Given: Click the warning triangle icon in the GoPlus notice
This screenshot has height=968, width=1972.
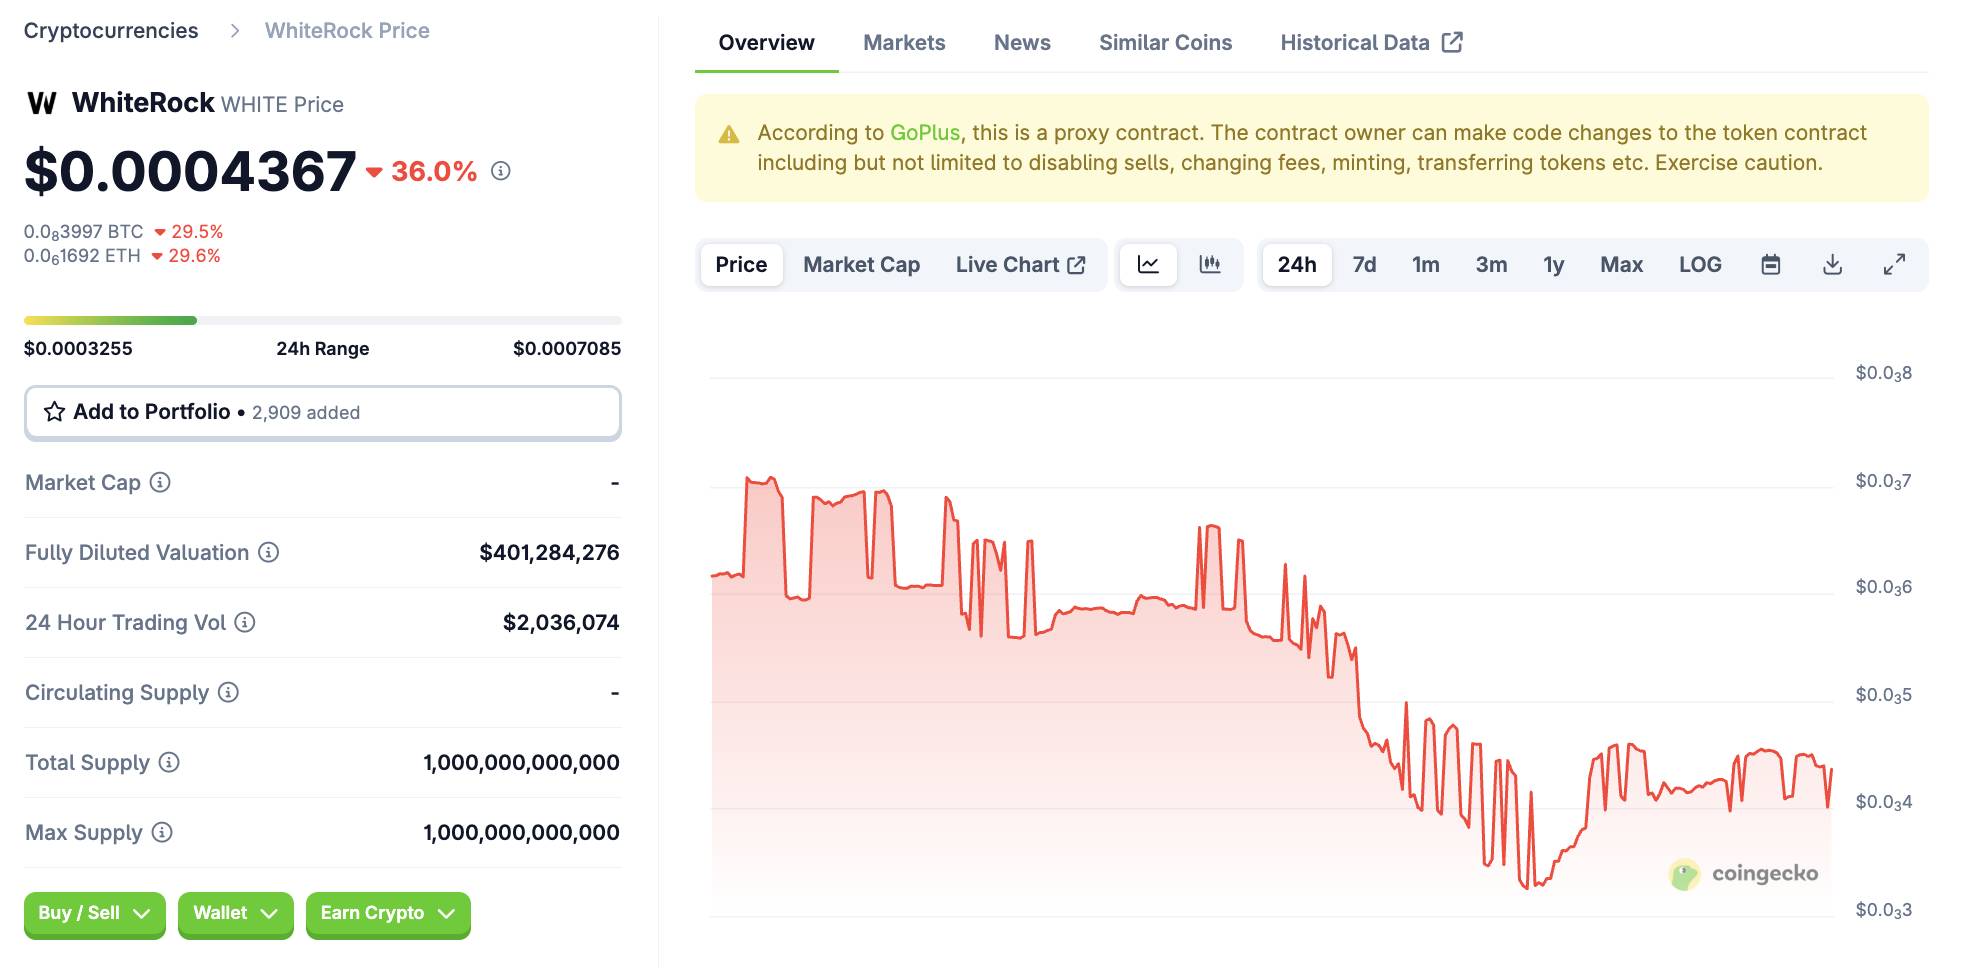Looking at the screenshot, I should click(x=729, y=134).
